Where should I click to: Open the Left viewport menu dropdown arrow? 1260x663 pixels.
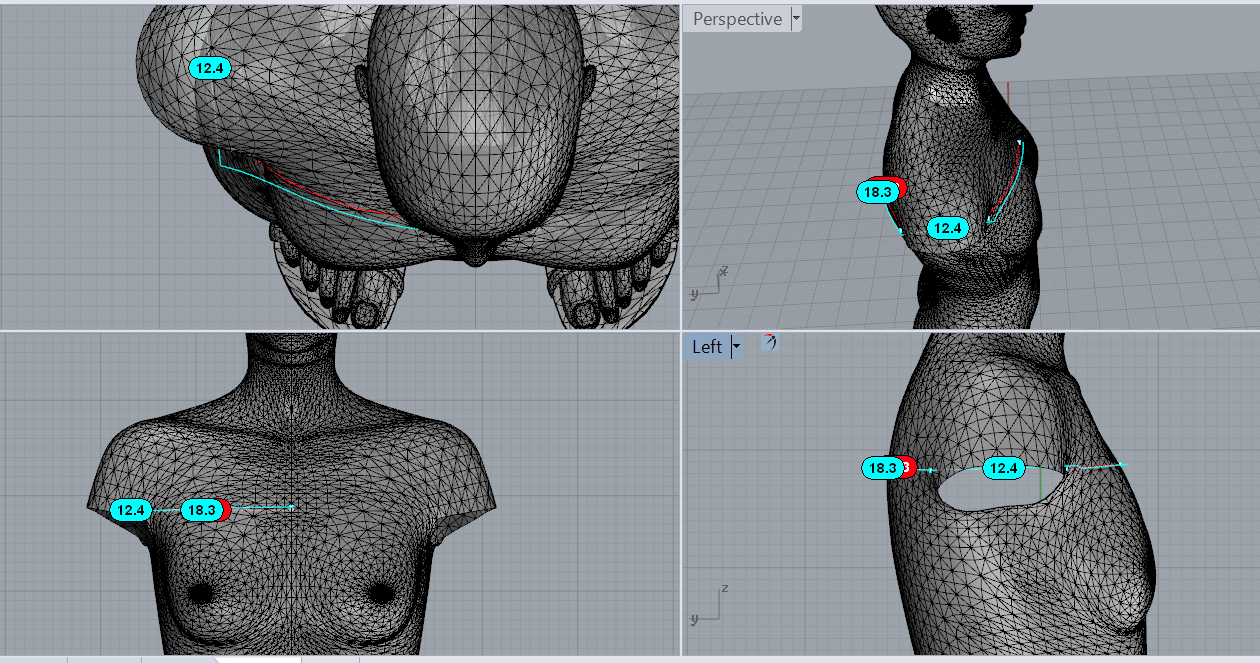(736, 347)
